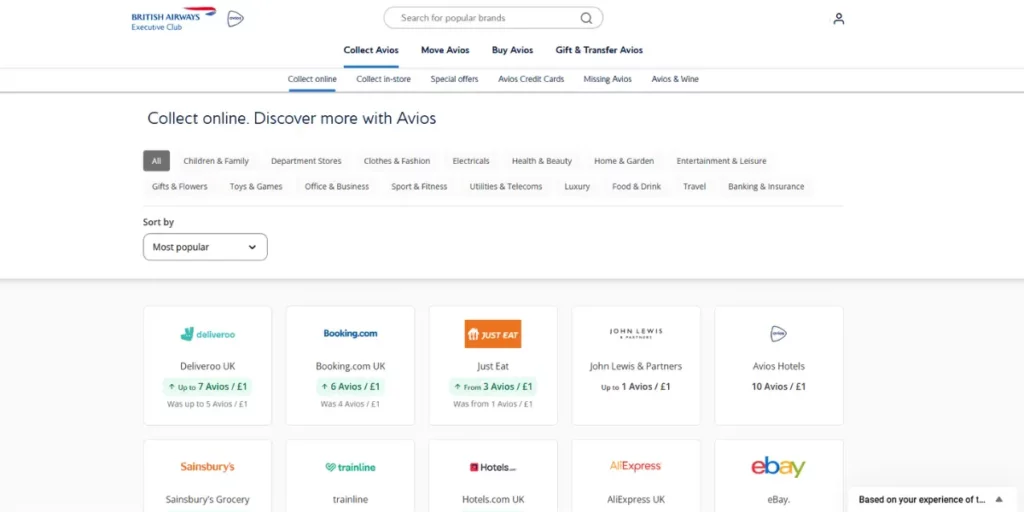
Task: Open the Missing Avios link
Action: point(607,79)
